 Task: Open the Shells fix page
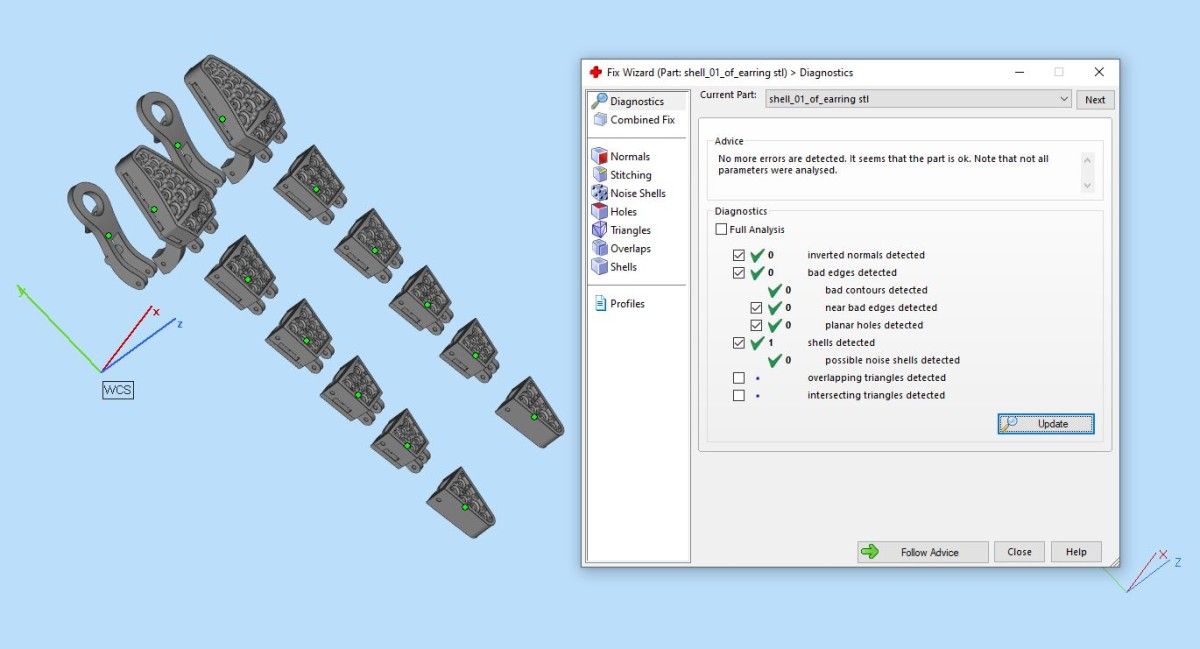(x=622, y=267)
